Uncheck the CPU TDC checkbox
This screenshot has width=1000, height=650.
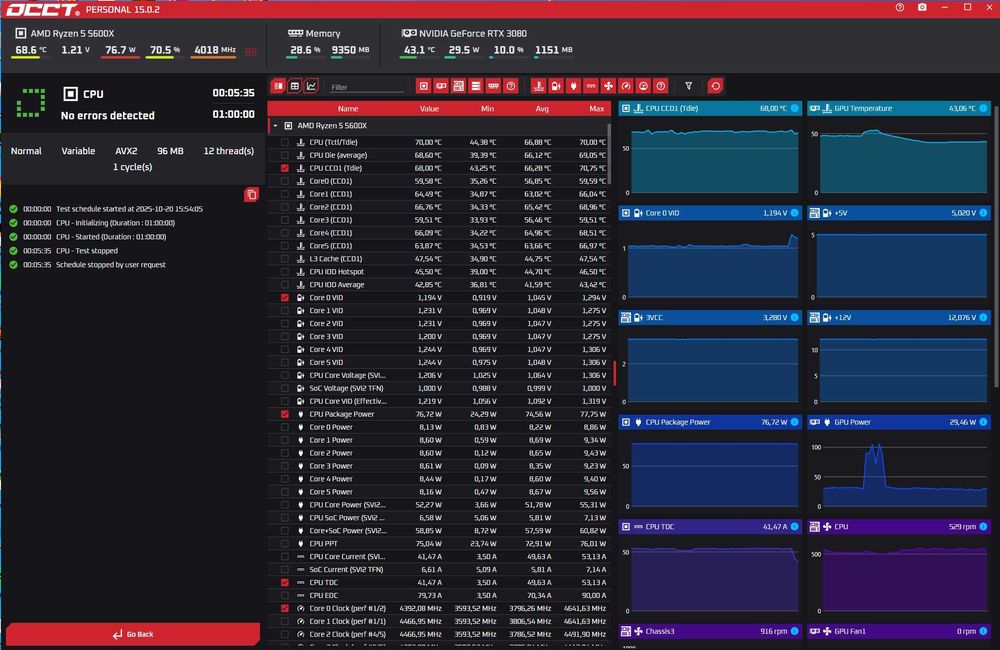(284, 582)
